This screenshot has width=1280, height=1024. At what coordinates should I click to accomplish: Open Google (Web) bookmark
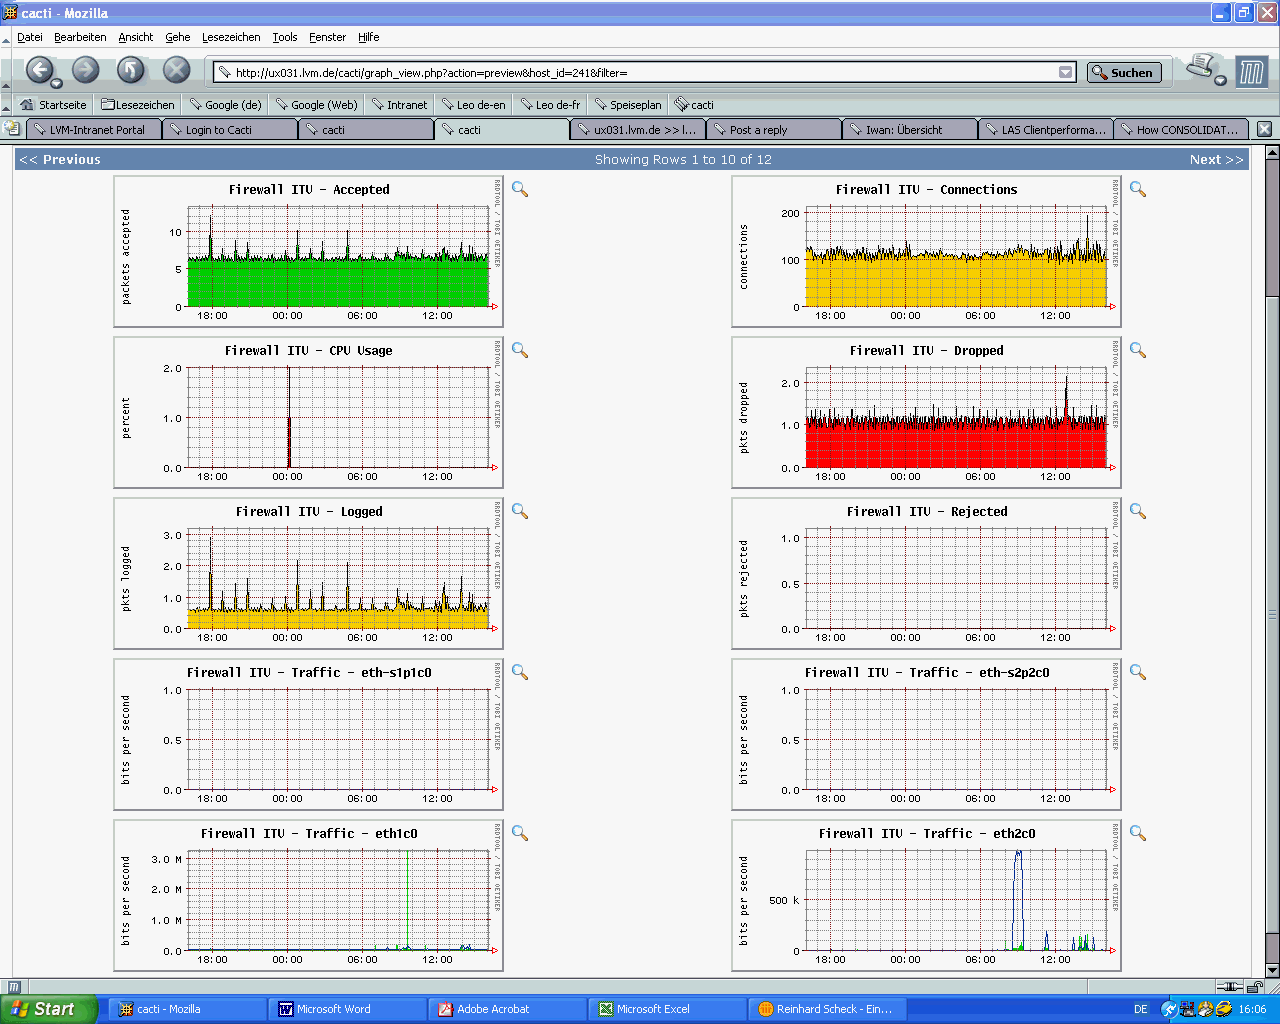316,104
